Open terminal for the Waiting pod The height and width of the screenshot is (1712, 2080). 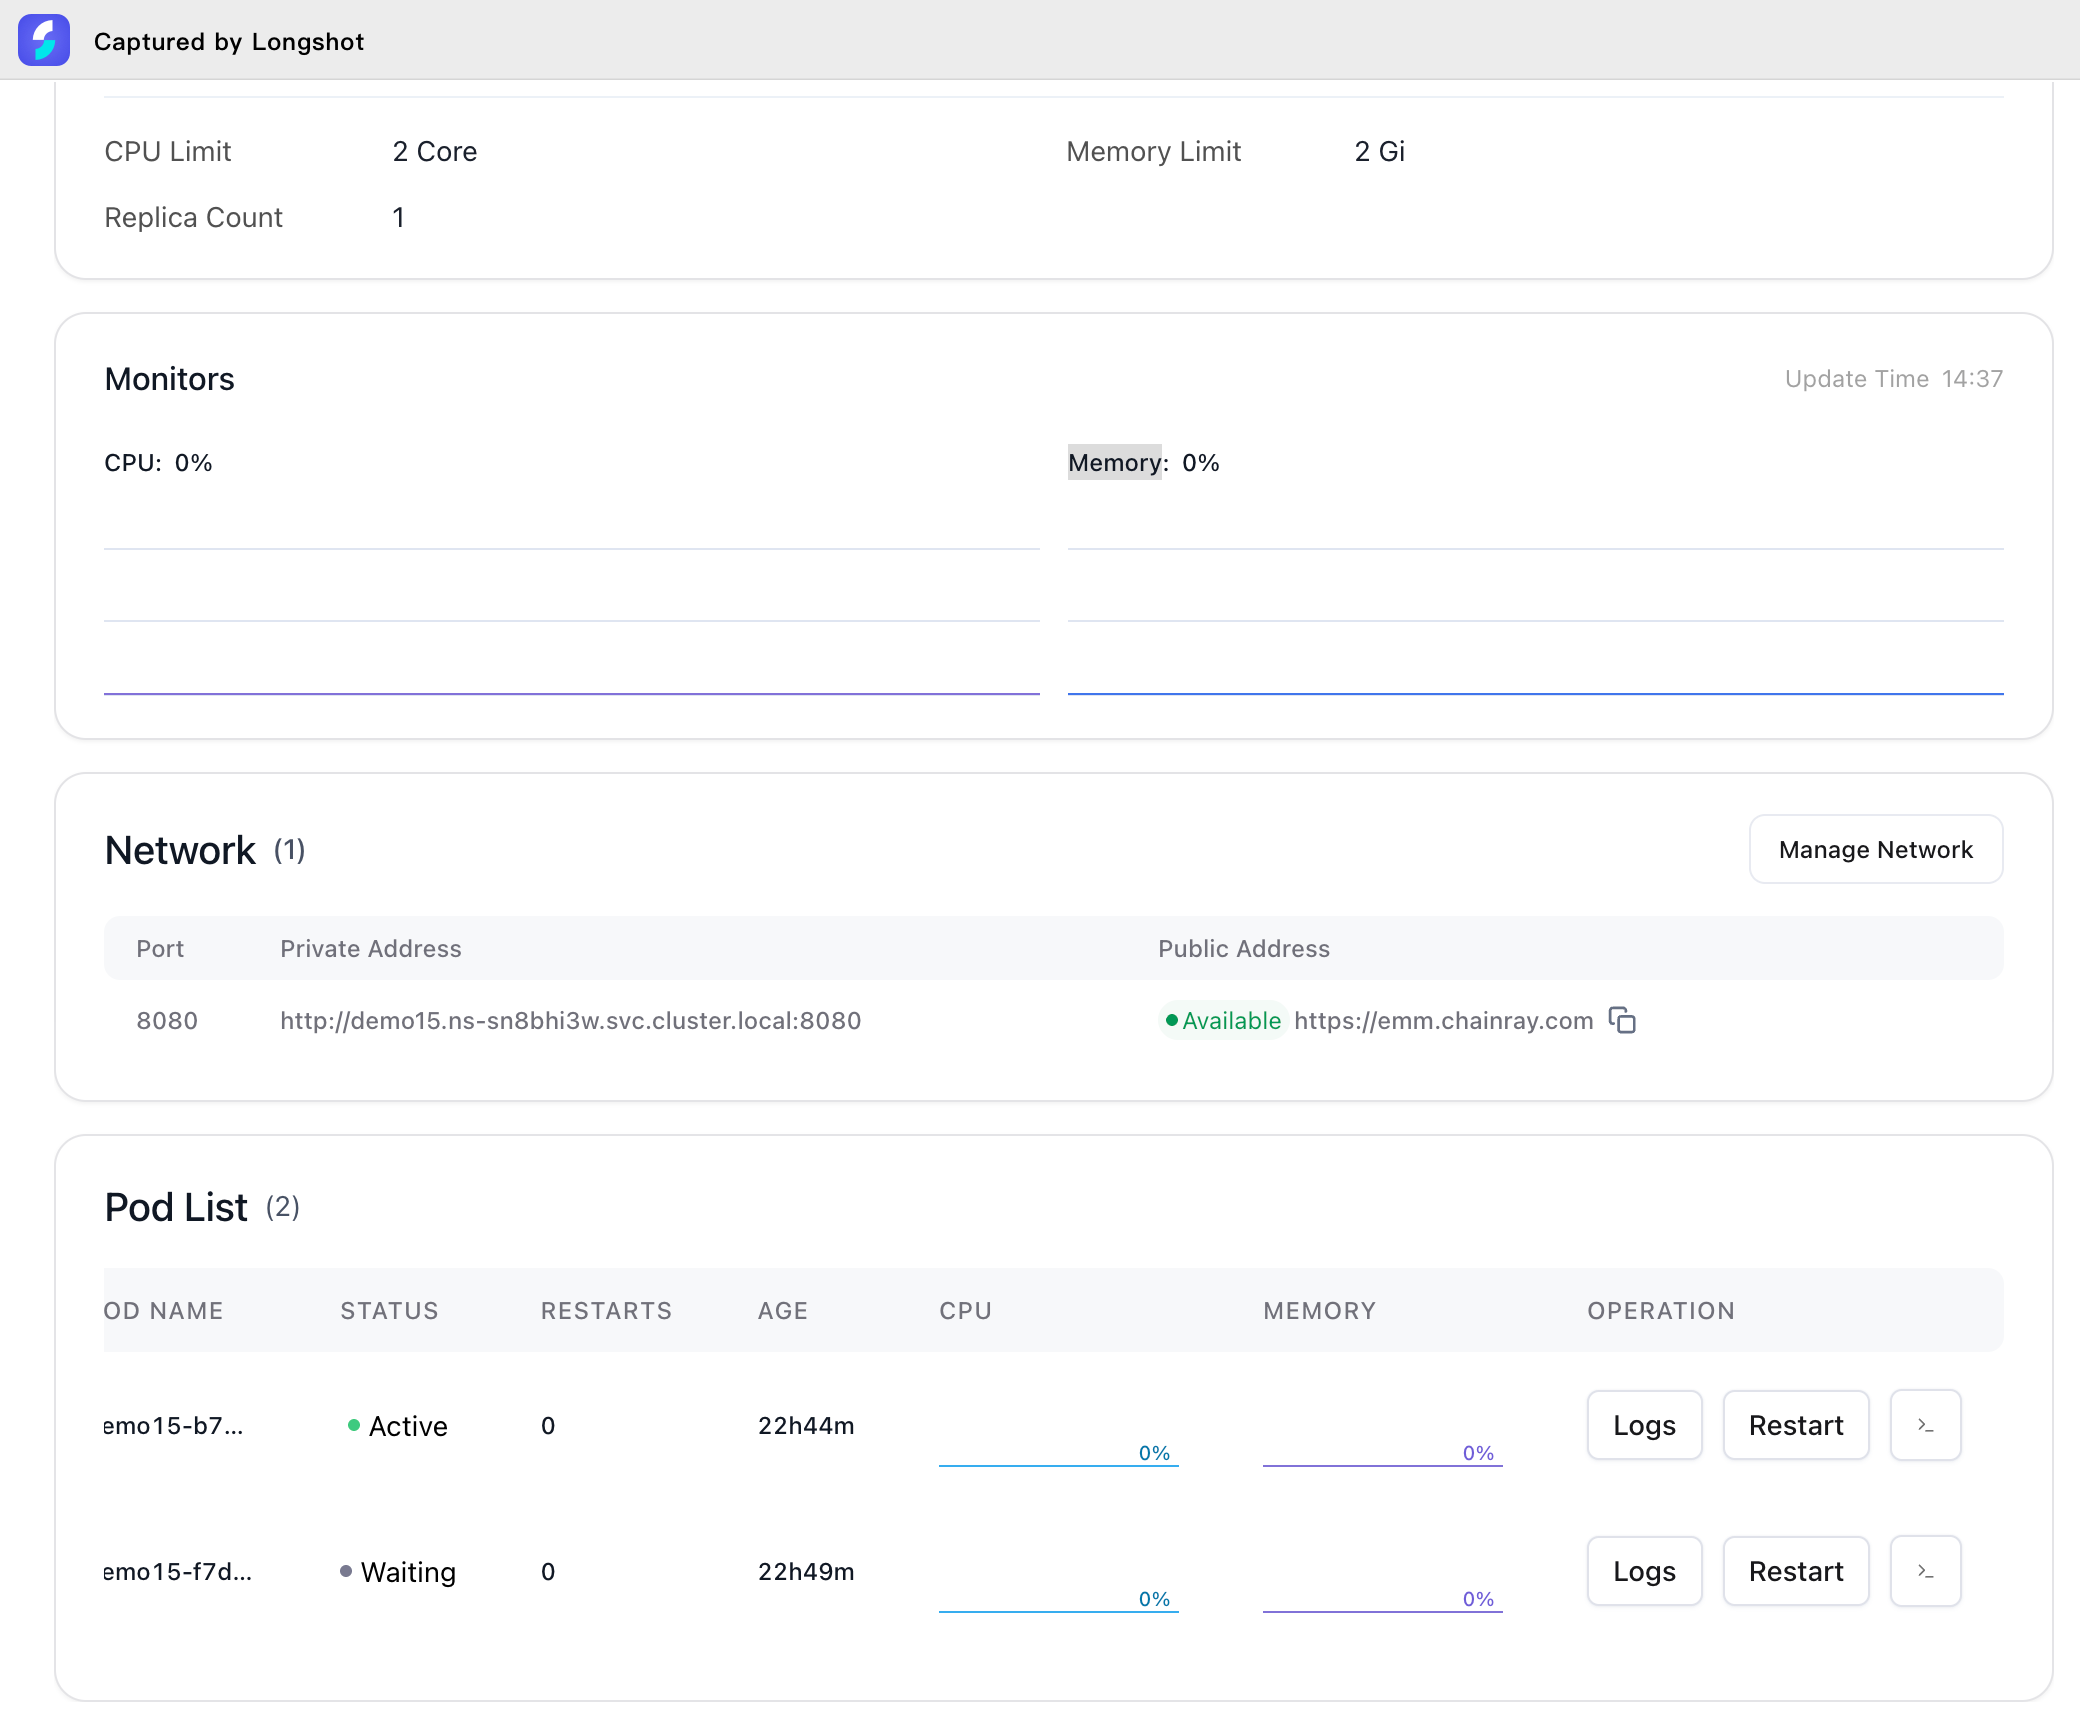pos(1925,1571)
